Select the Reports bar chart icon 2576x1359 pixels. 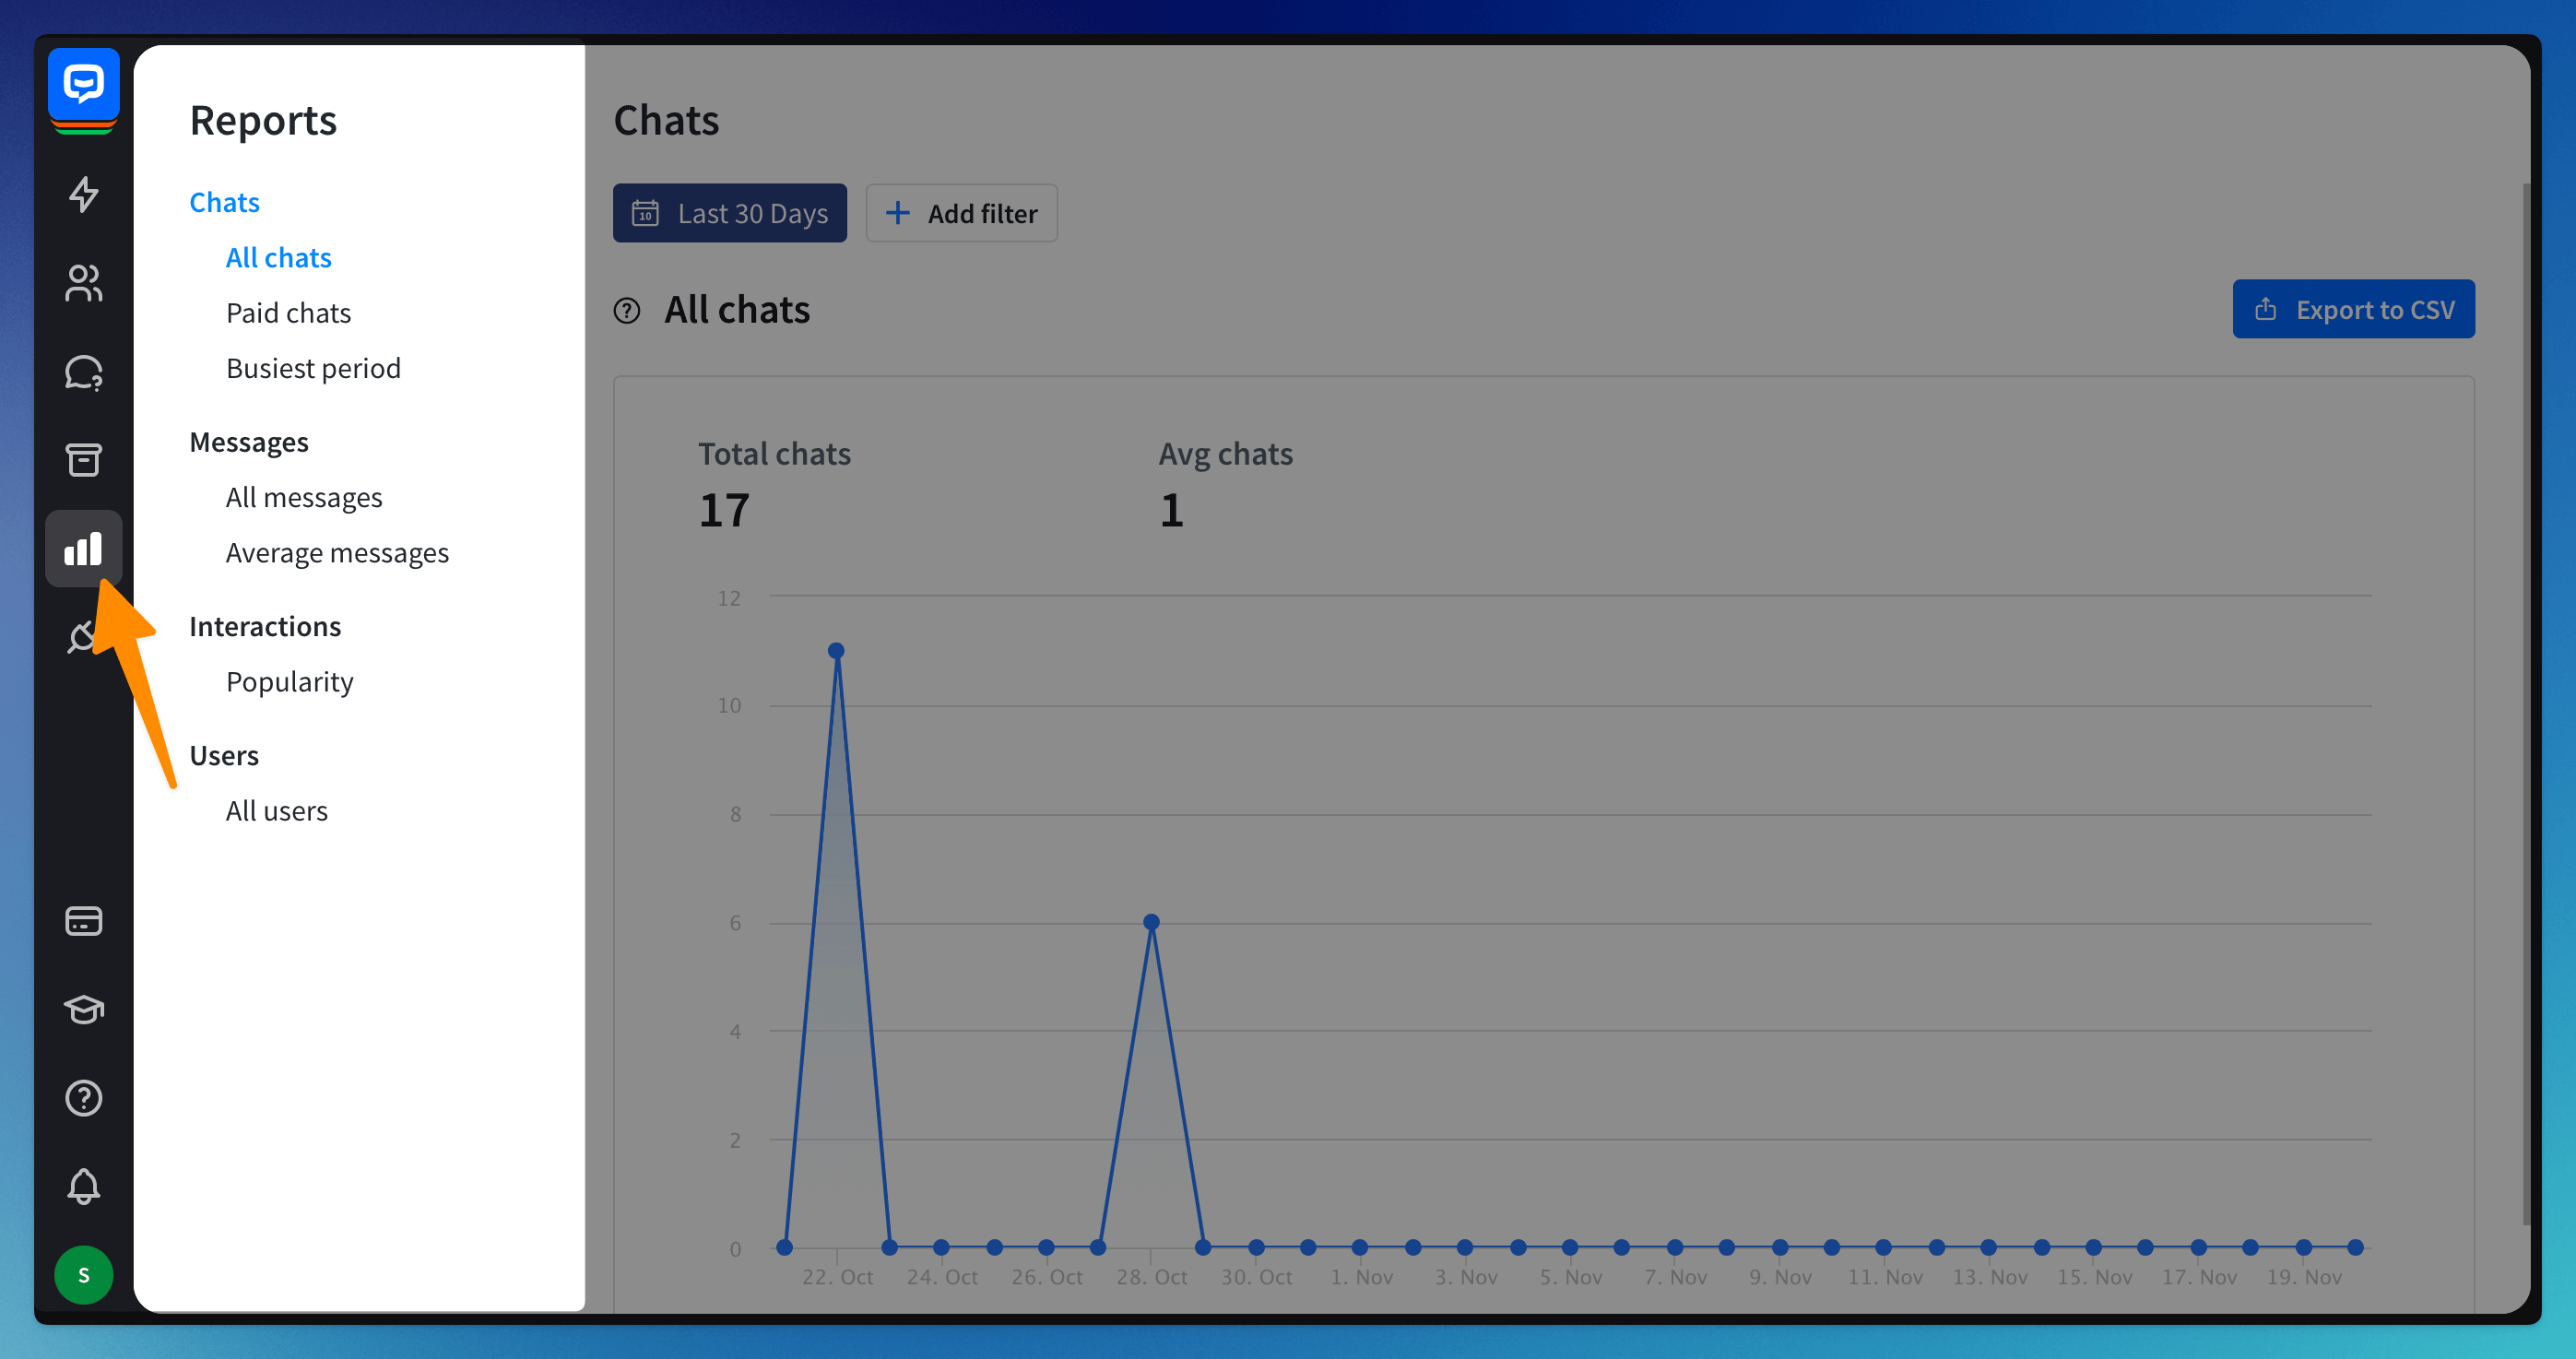click(x=84, y=549)
